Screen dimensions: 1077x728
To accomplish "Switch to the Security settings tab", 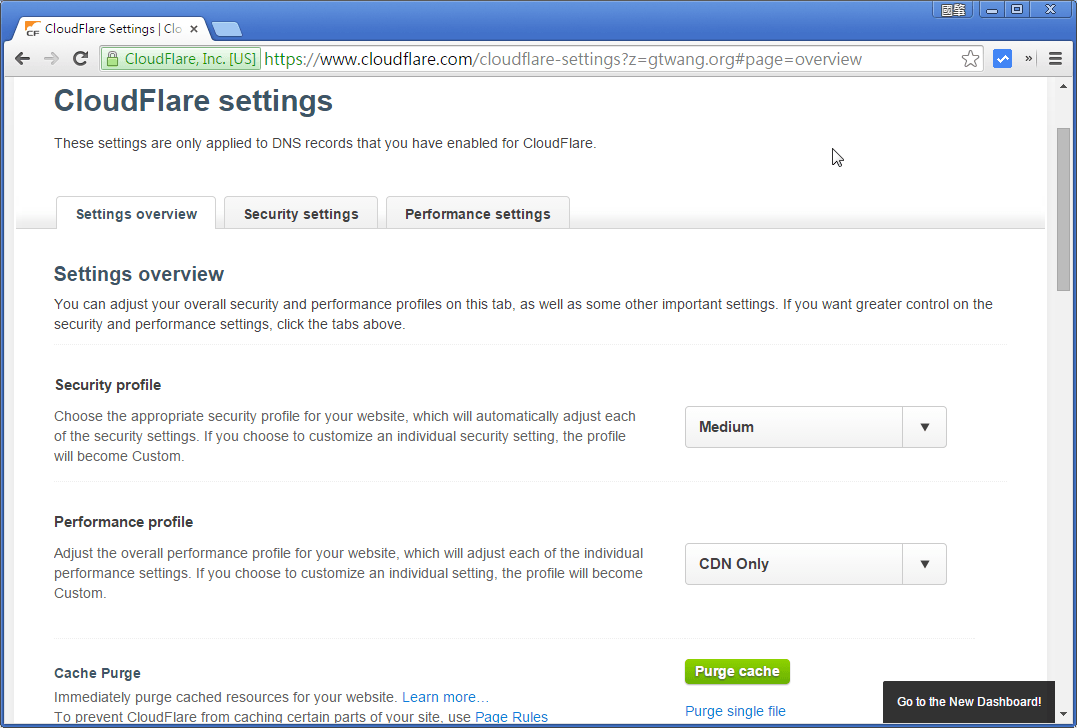I will 300,213.
